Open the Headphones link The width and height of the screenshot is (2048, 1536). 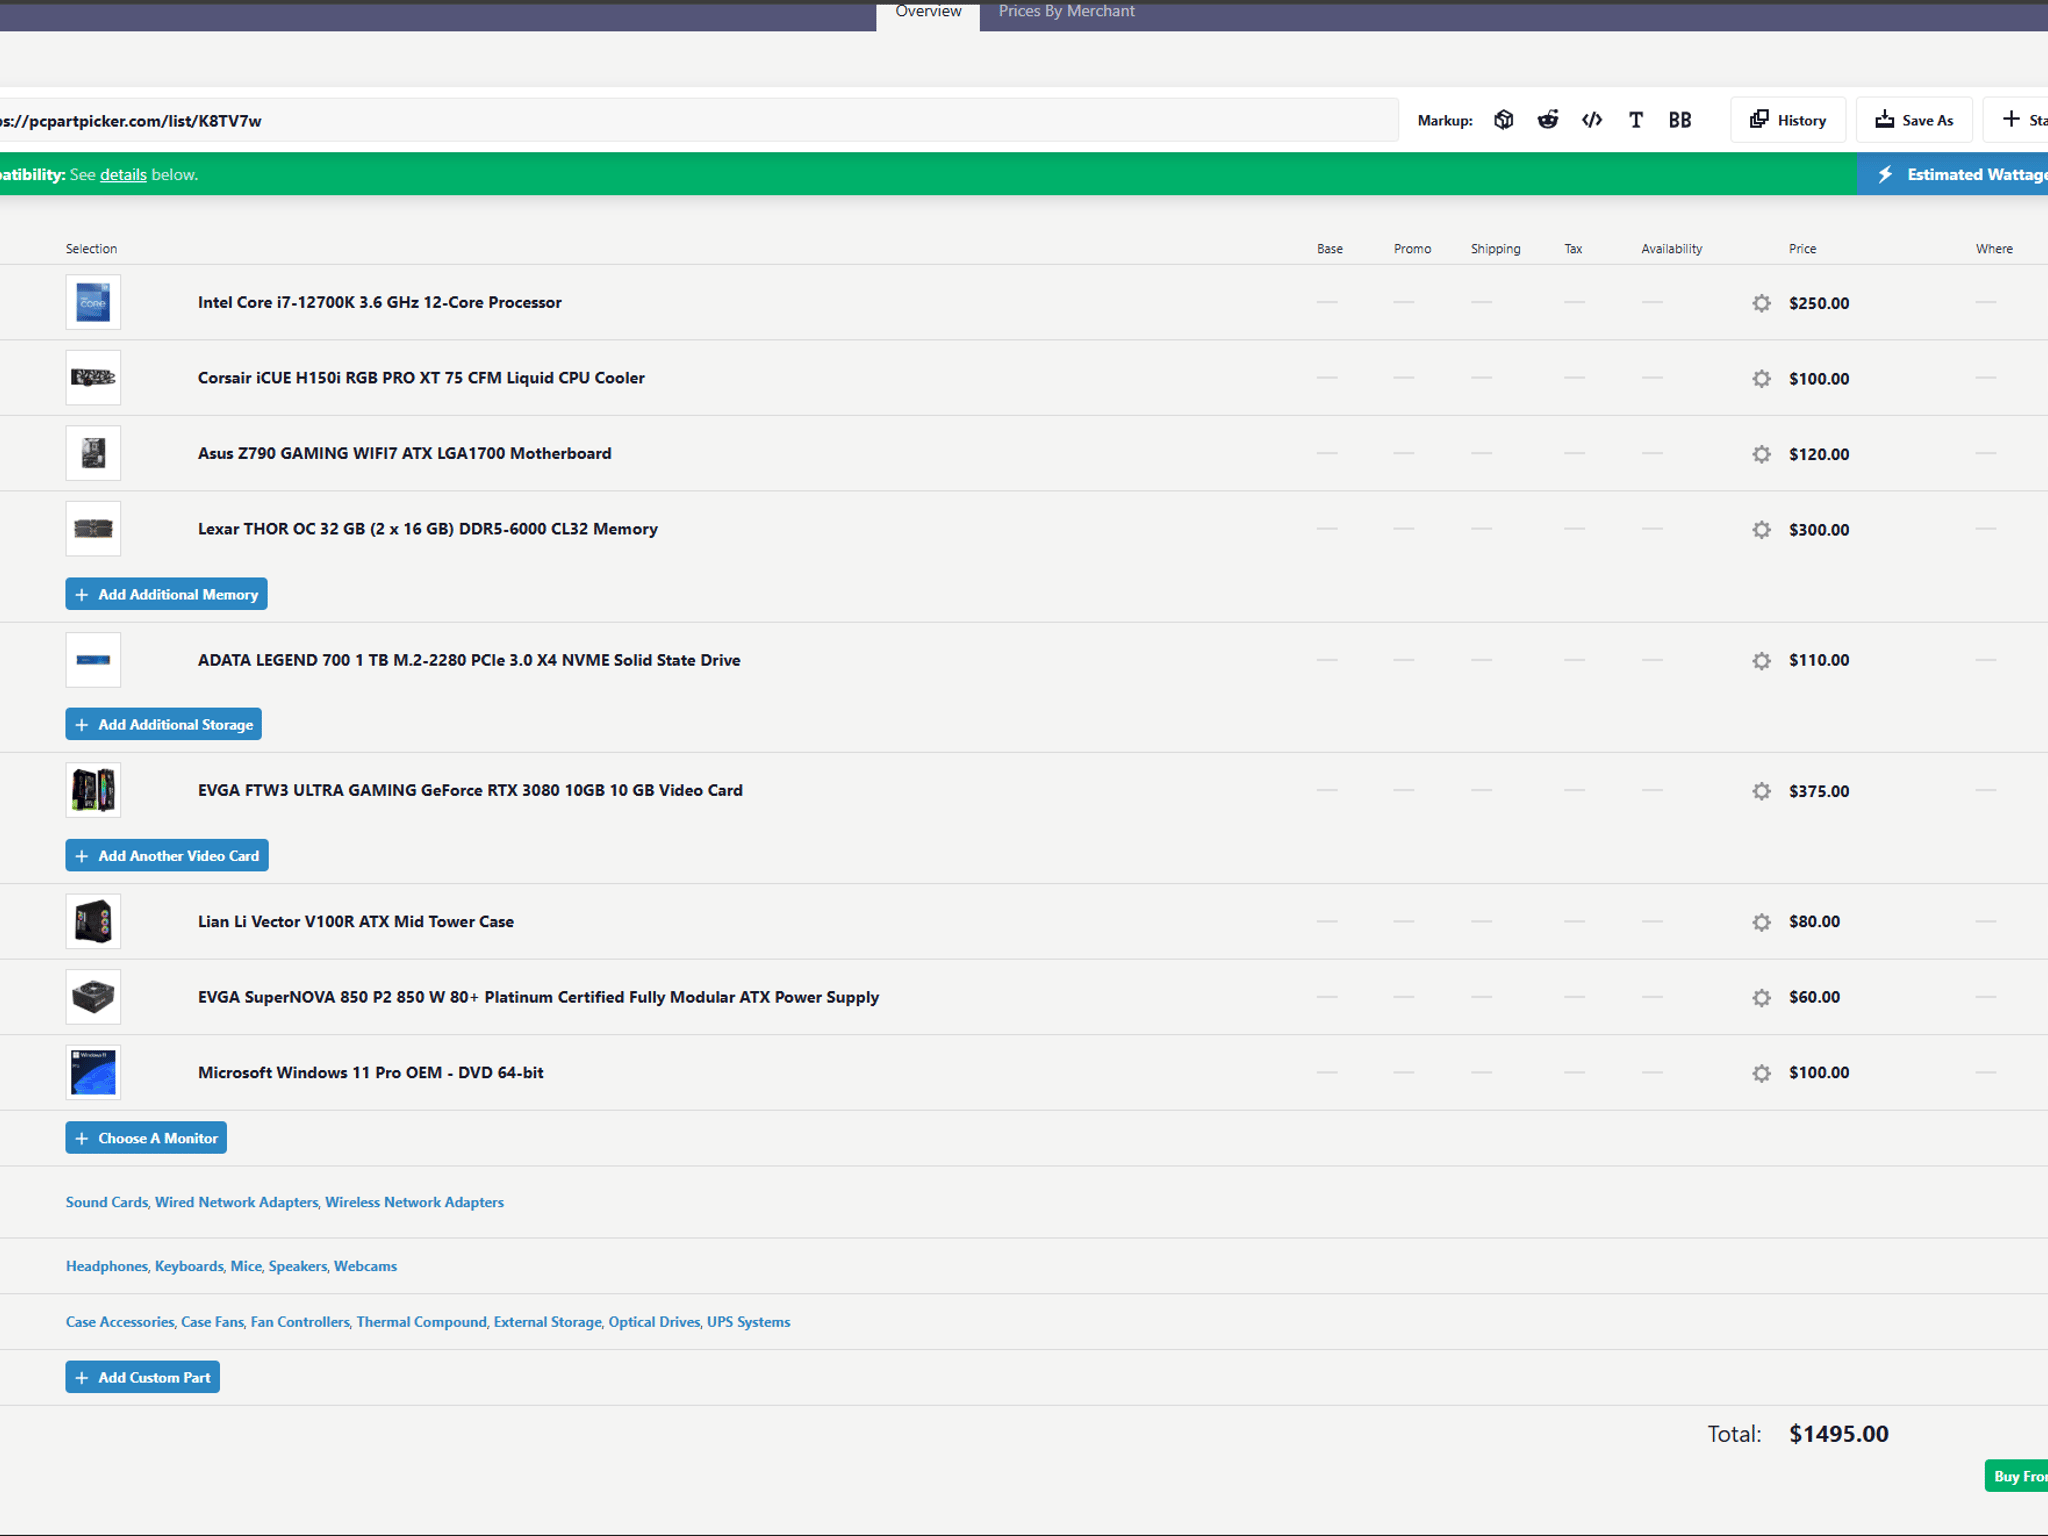[x=106, y=1266]
